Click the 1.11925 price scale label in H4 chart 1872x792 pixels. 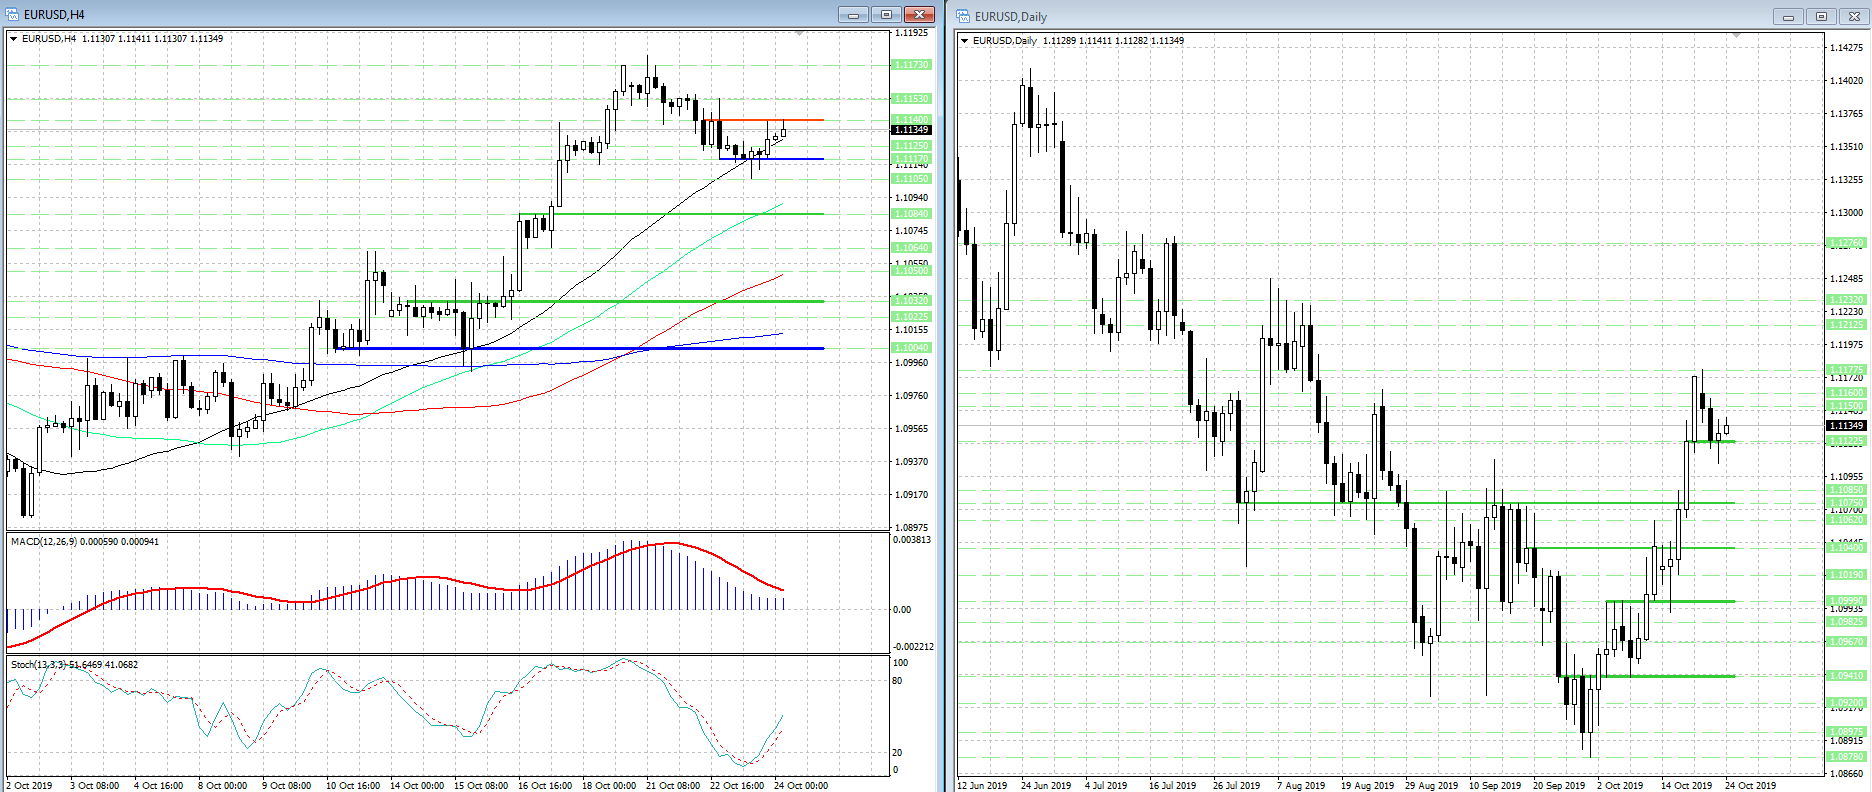click(x=911, y=33)
